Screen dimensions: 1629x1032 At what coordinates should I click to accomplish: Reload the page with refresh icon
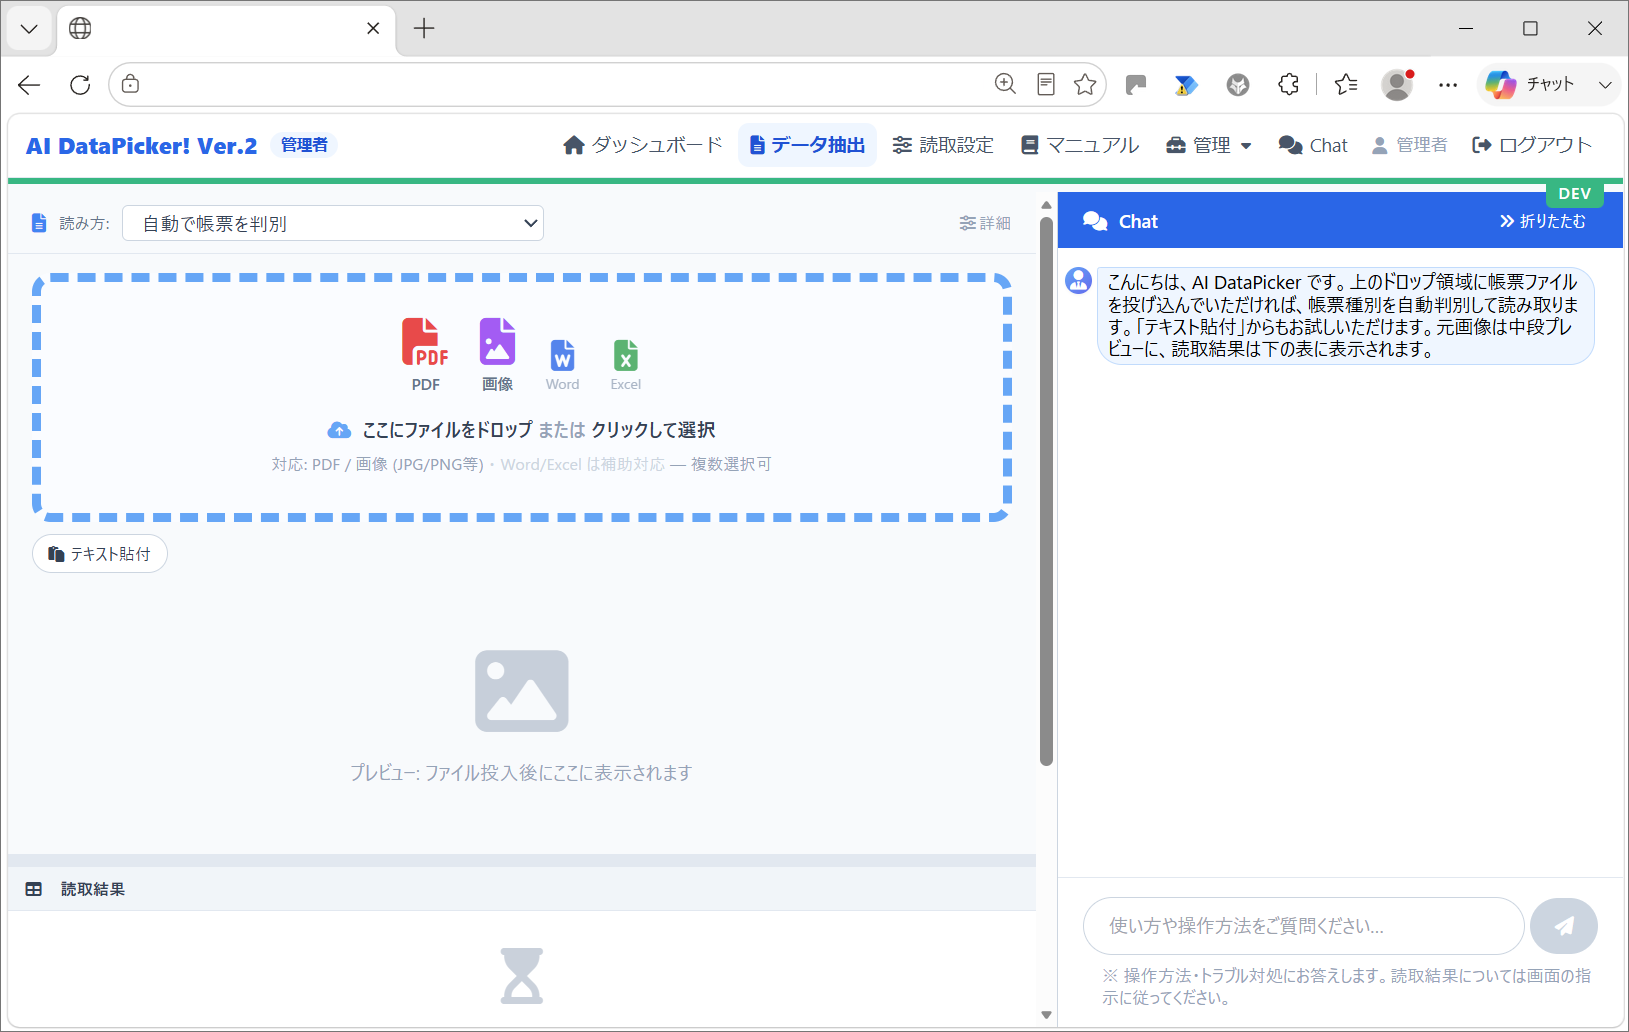coord(80,85)
